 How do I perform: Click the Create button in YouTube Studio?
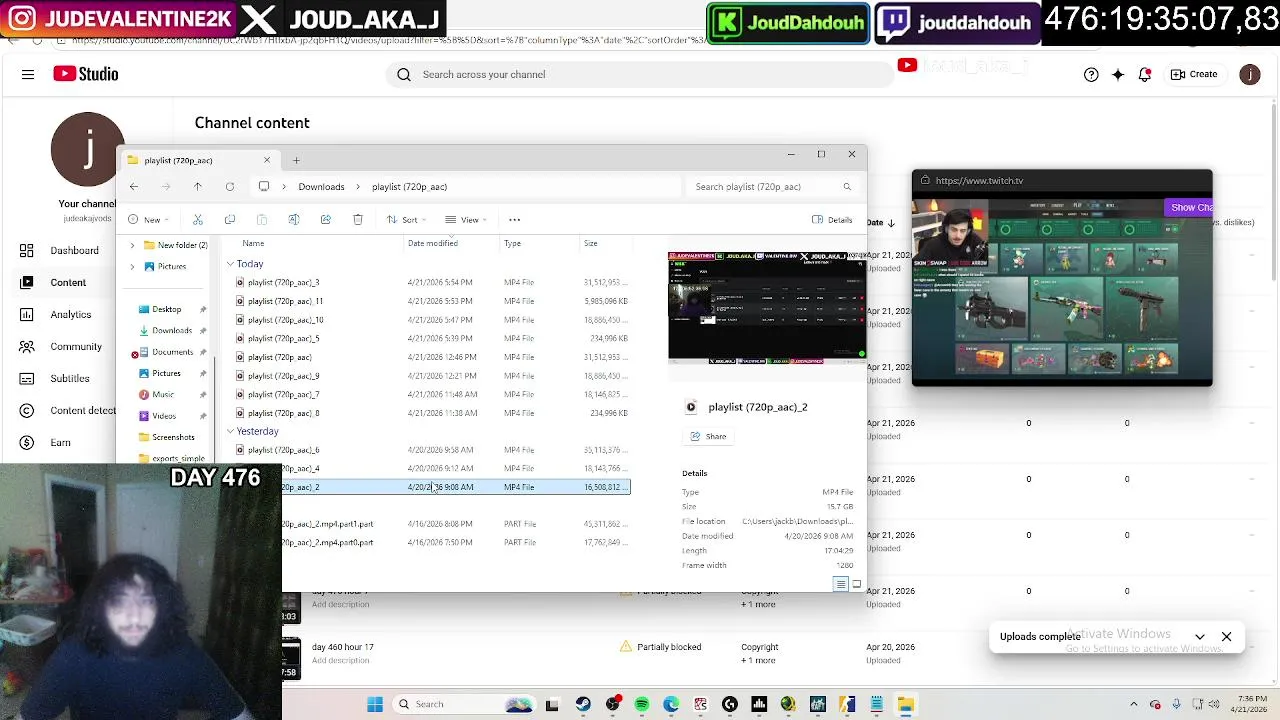1194,74
